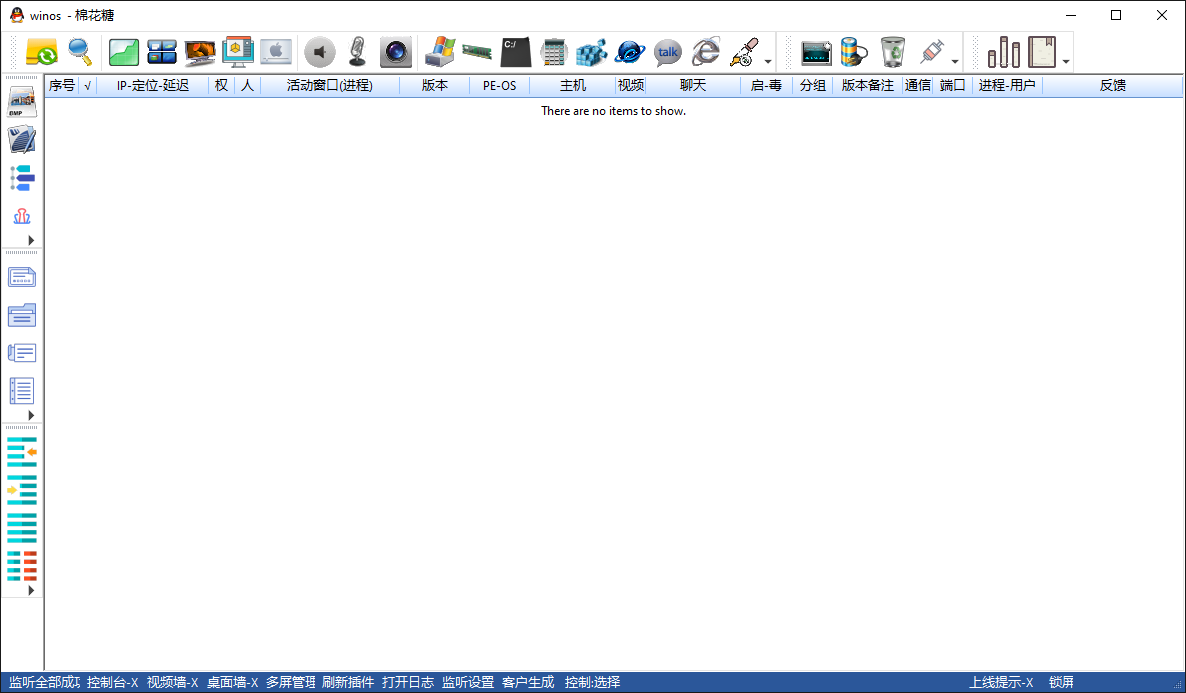The width and height of the screenshot is (1186, 693).
Task: Click the blue 'talk' chat bubble icon
Action: click(x=667, y=51)
